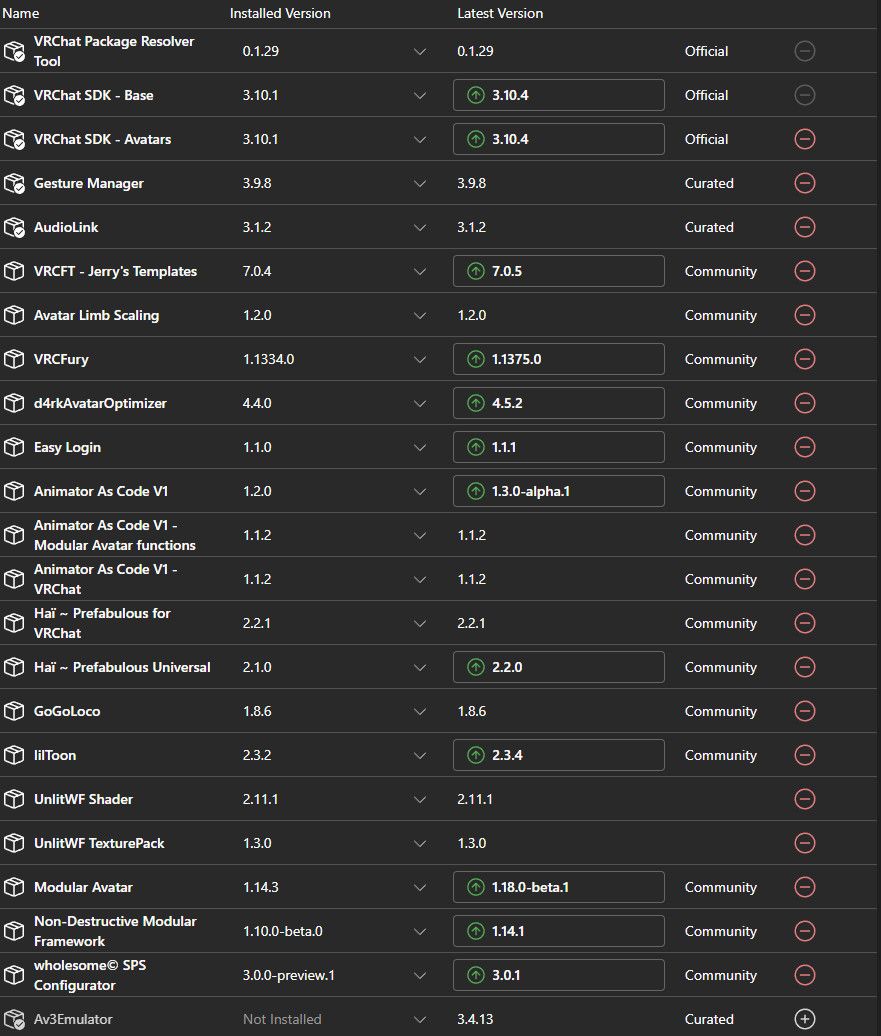Click the Installed Version column header

coord(280,13)
